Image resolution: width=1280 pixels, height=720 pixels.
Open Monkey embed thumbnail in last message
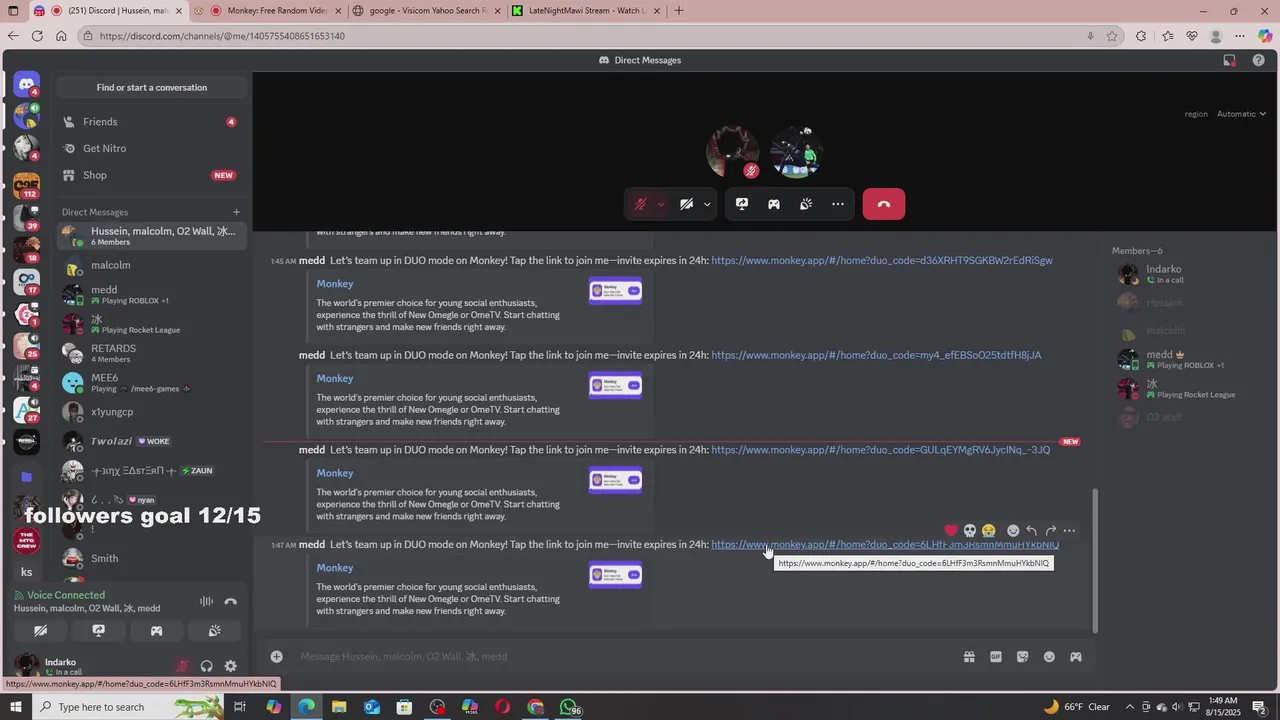(615, 575)
